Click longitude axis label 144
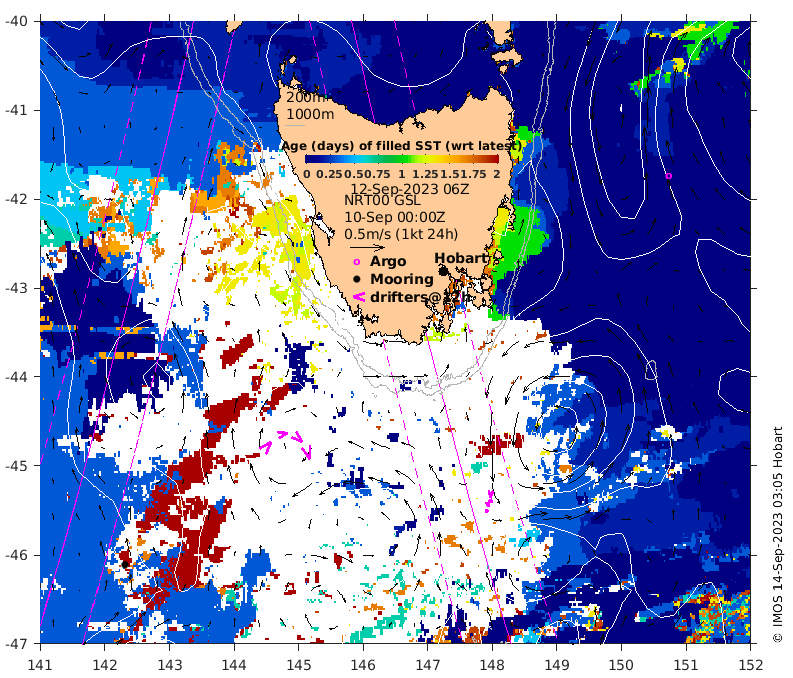Viewport: 793px width, 678px height. point(234,664)
